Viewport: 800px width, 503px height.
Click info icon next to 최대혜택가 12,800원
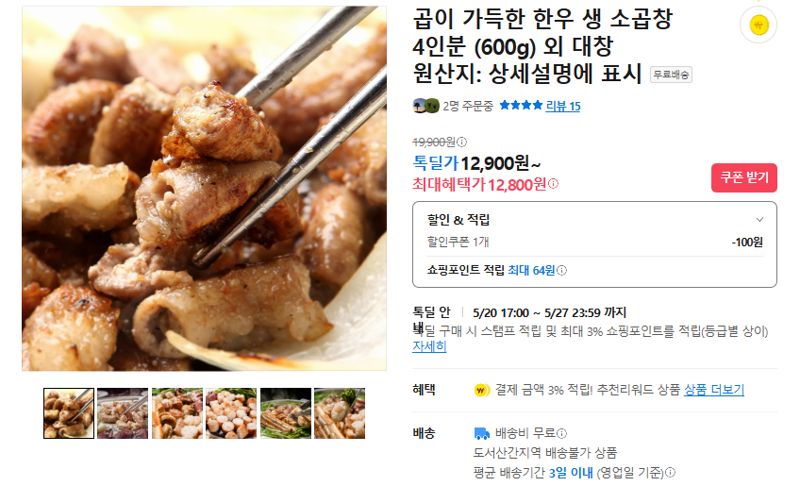(553, 184)
